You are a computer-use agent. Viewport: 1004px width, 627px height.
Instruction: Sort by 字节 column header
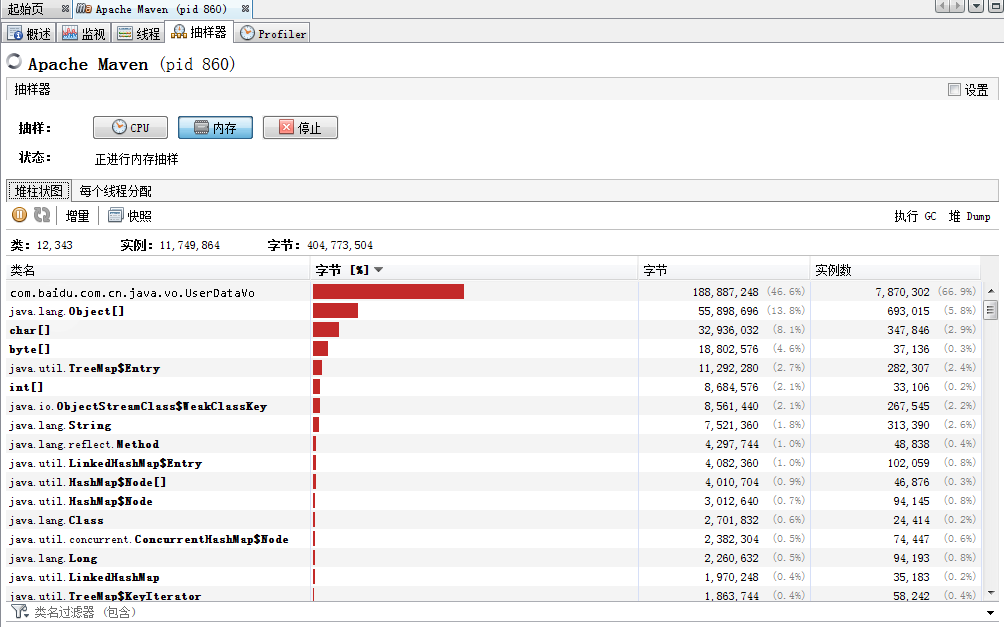point(724,270)
